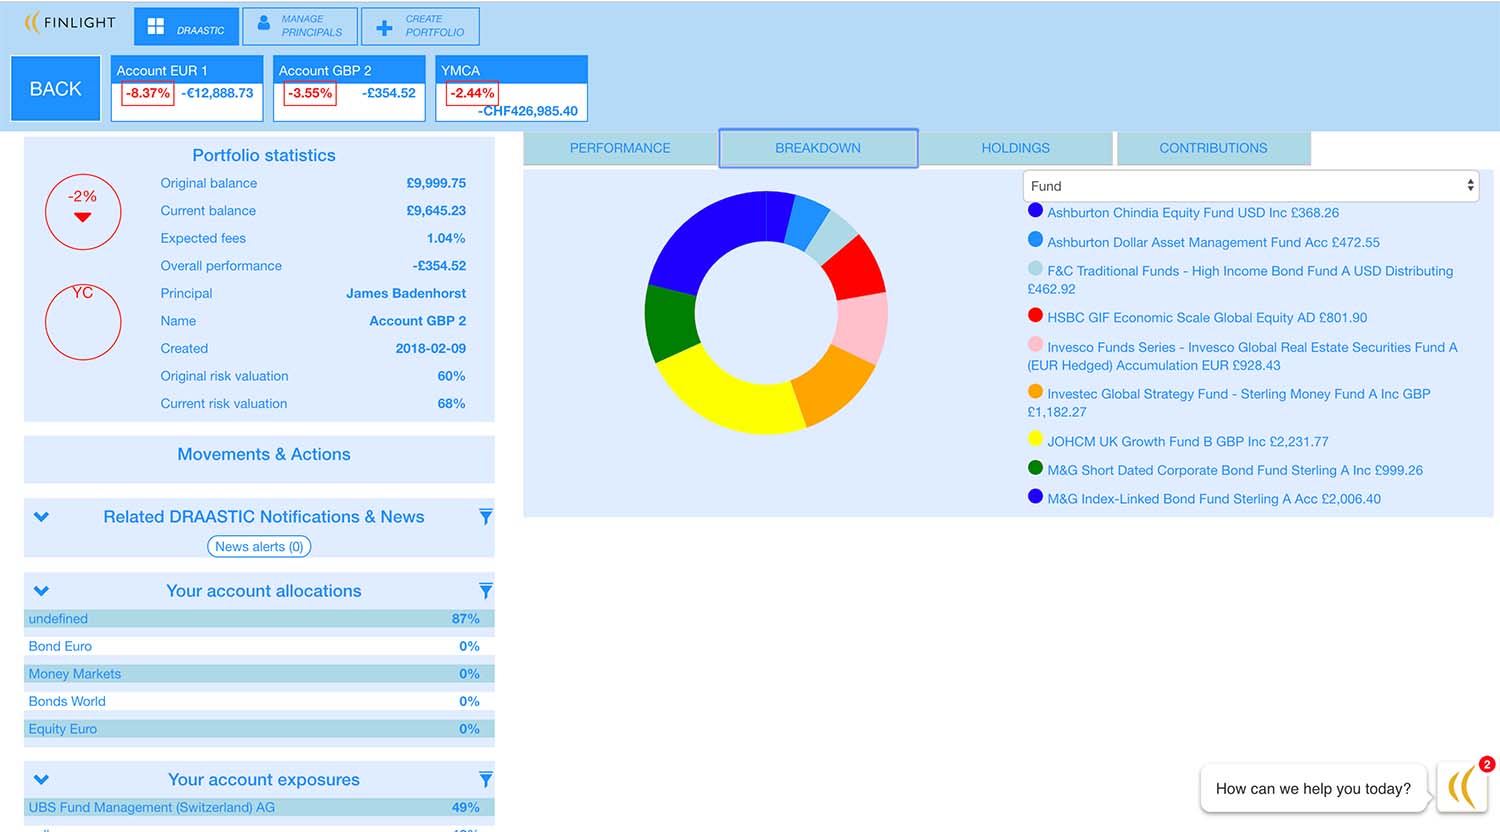Select the Account EUR 1 portfolio card
The image size is (1500, 832).
[187, 89]
